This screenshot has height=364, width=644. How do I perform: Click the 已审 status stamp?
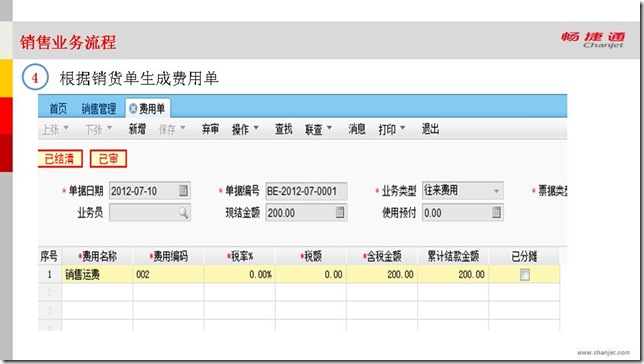click(x=108, y=159)
